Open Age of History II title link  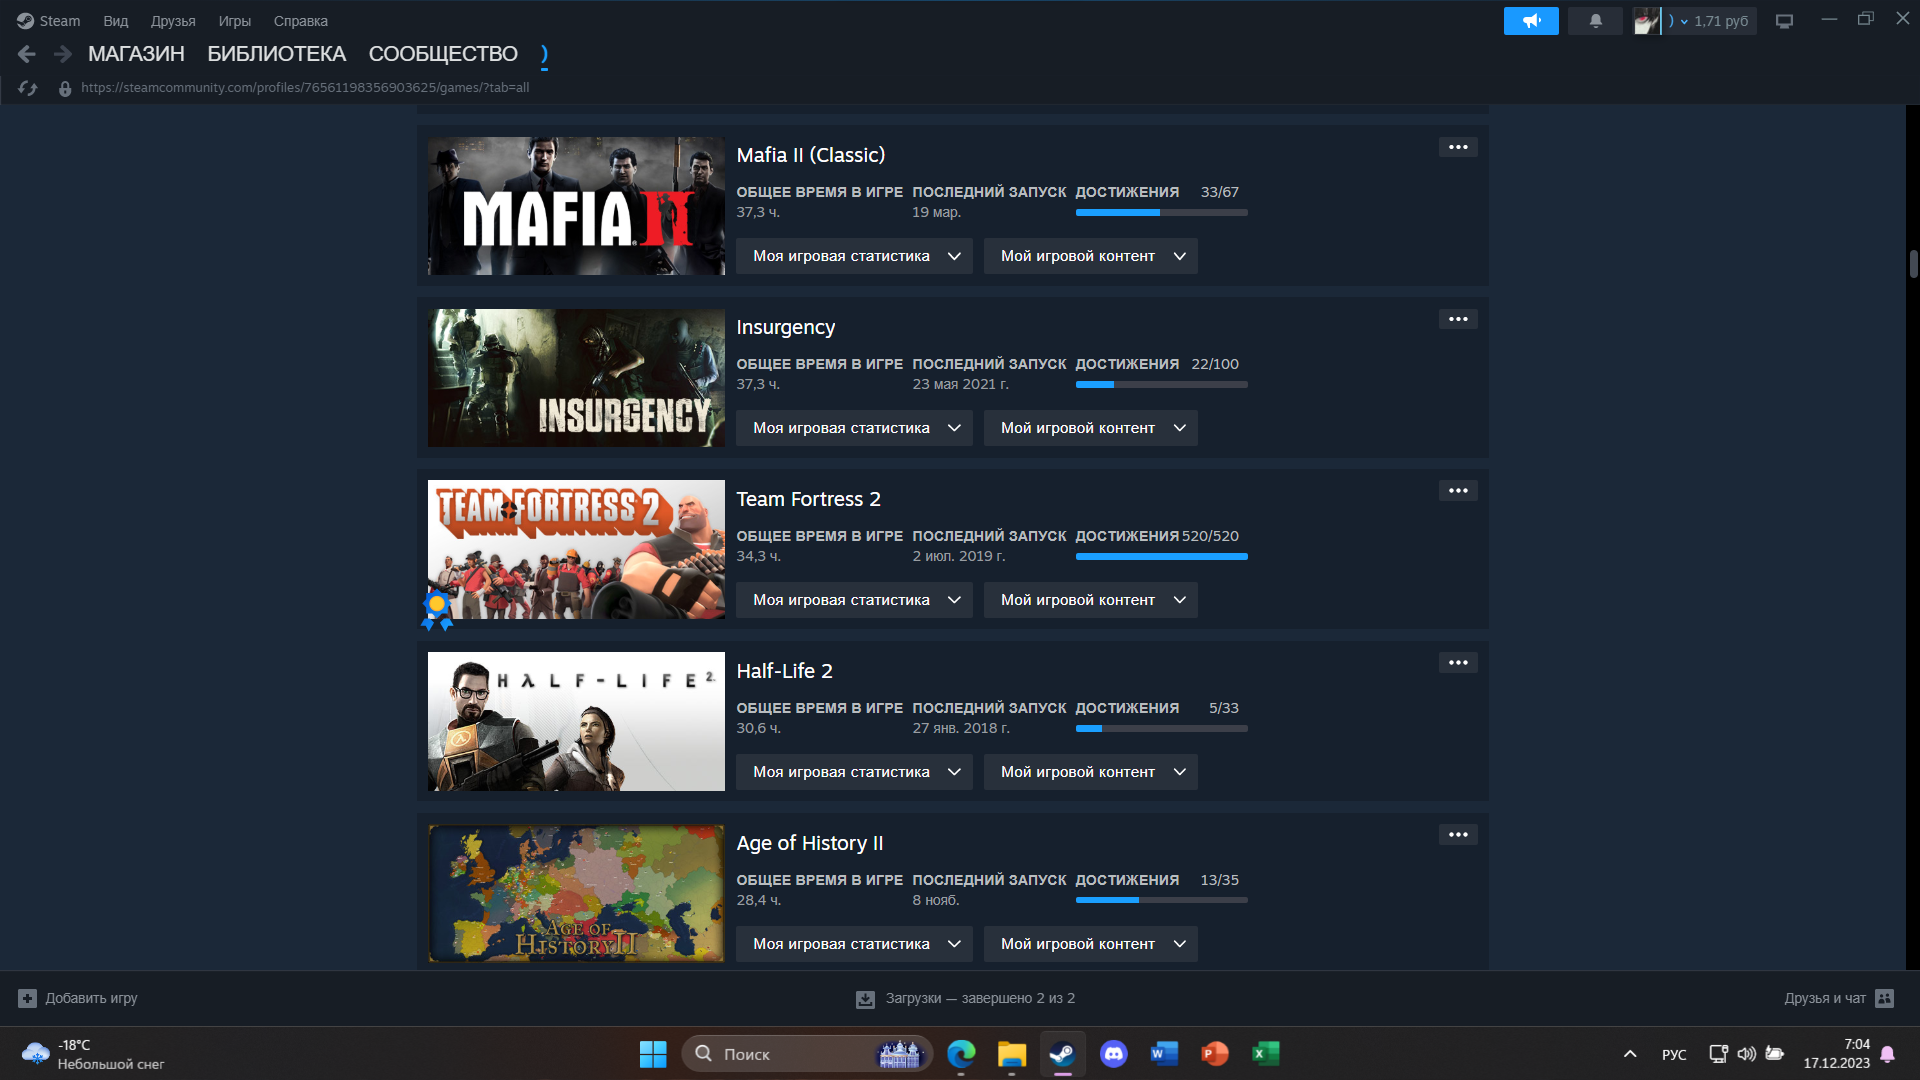point(810,843)
